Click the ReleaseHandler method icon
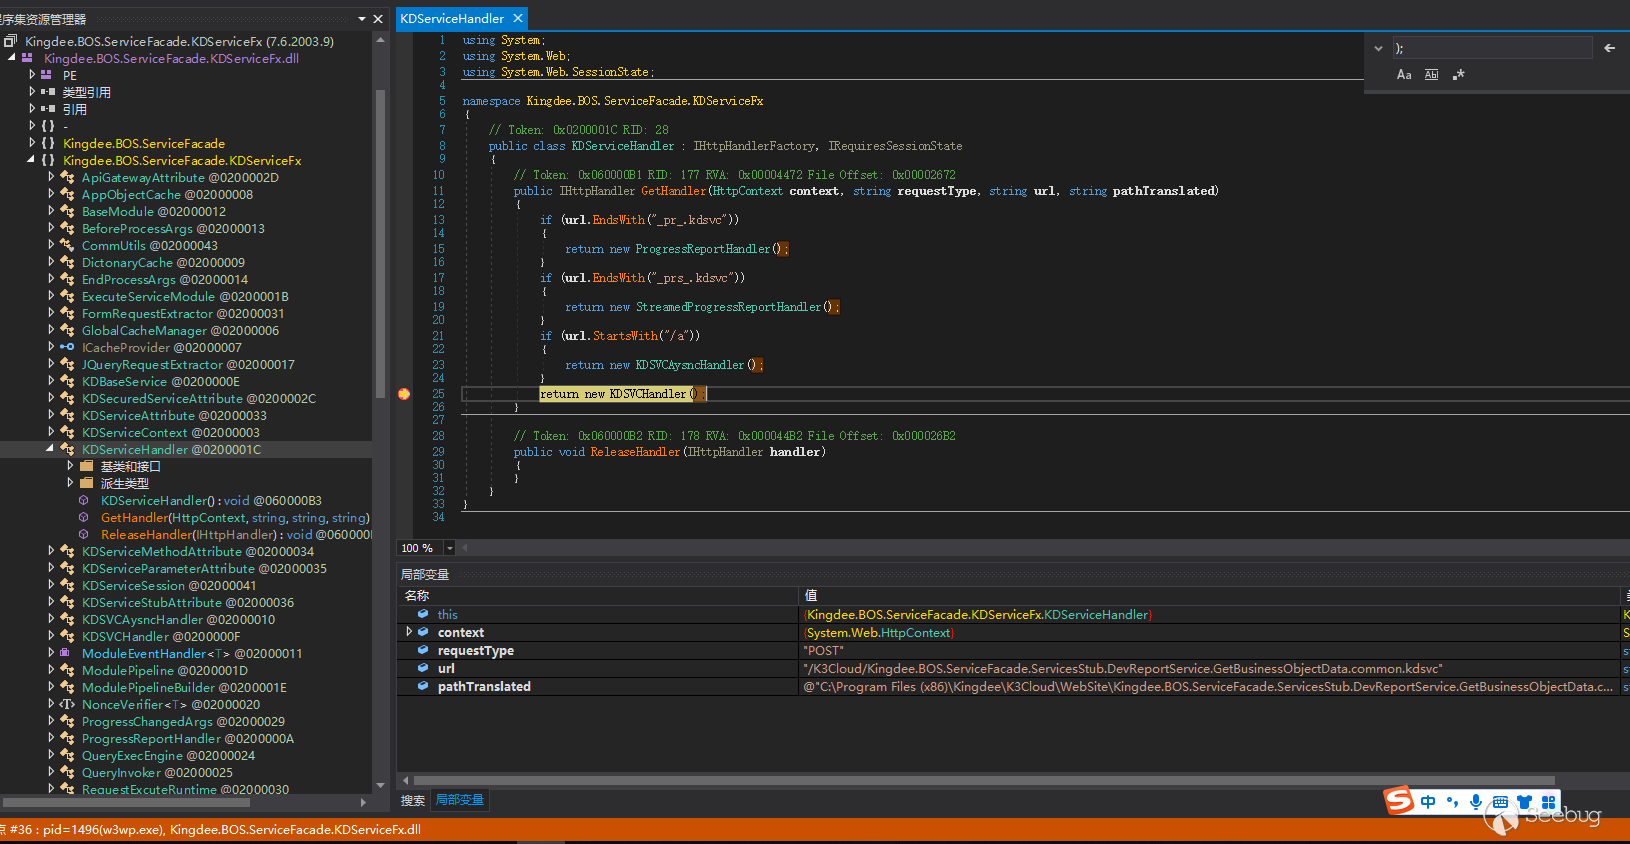 (84, 534)
